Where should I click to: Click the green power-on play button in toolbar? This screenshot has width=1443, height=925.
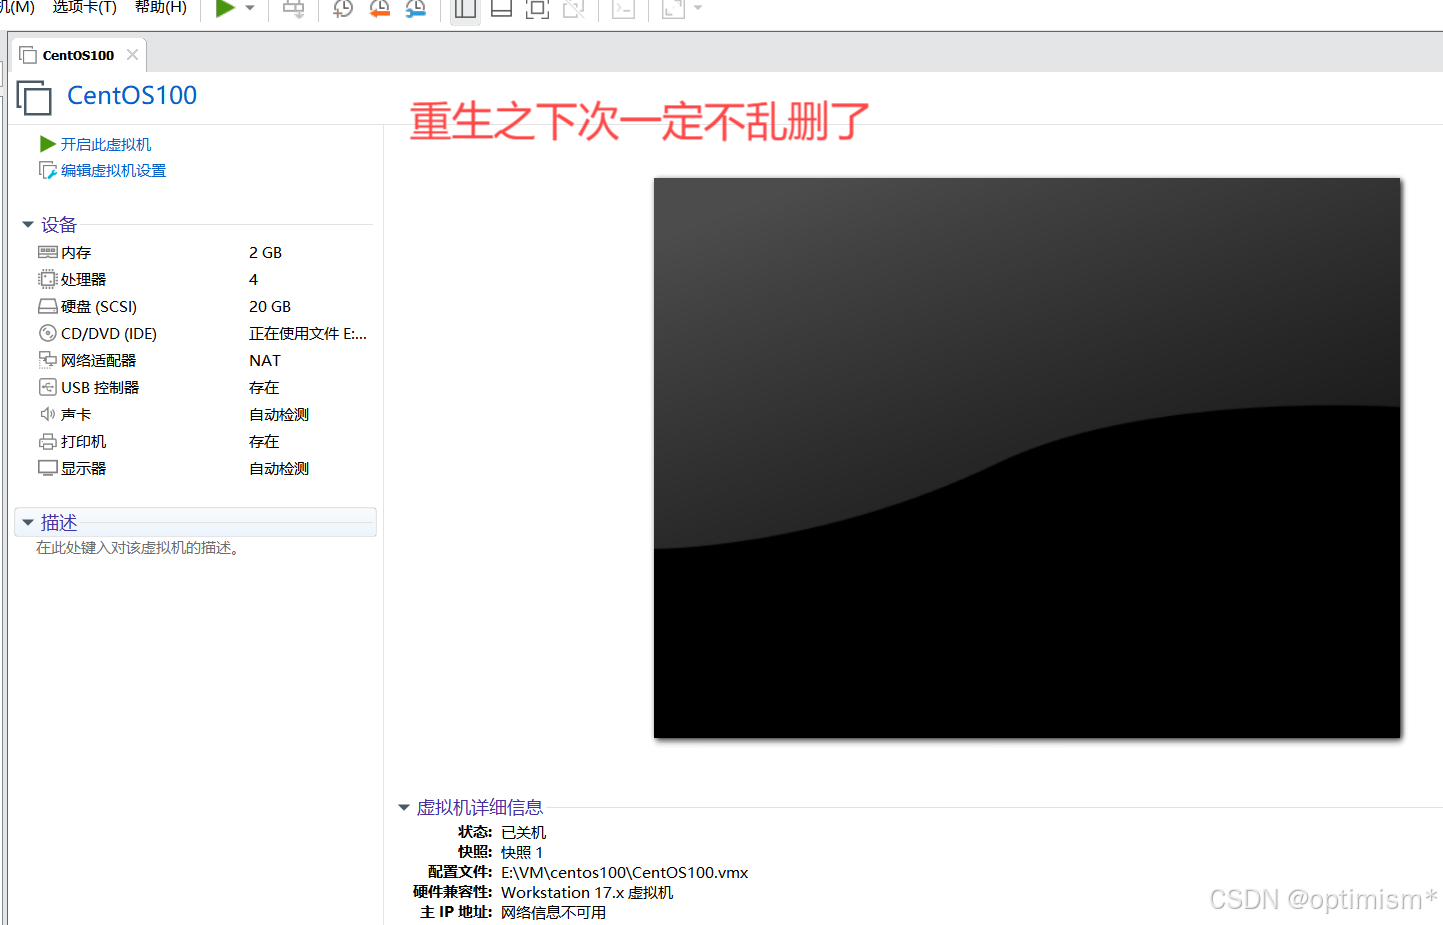[x=225, y=8]
